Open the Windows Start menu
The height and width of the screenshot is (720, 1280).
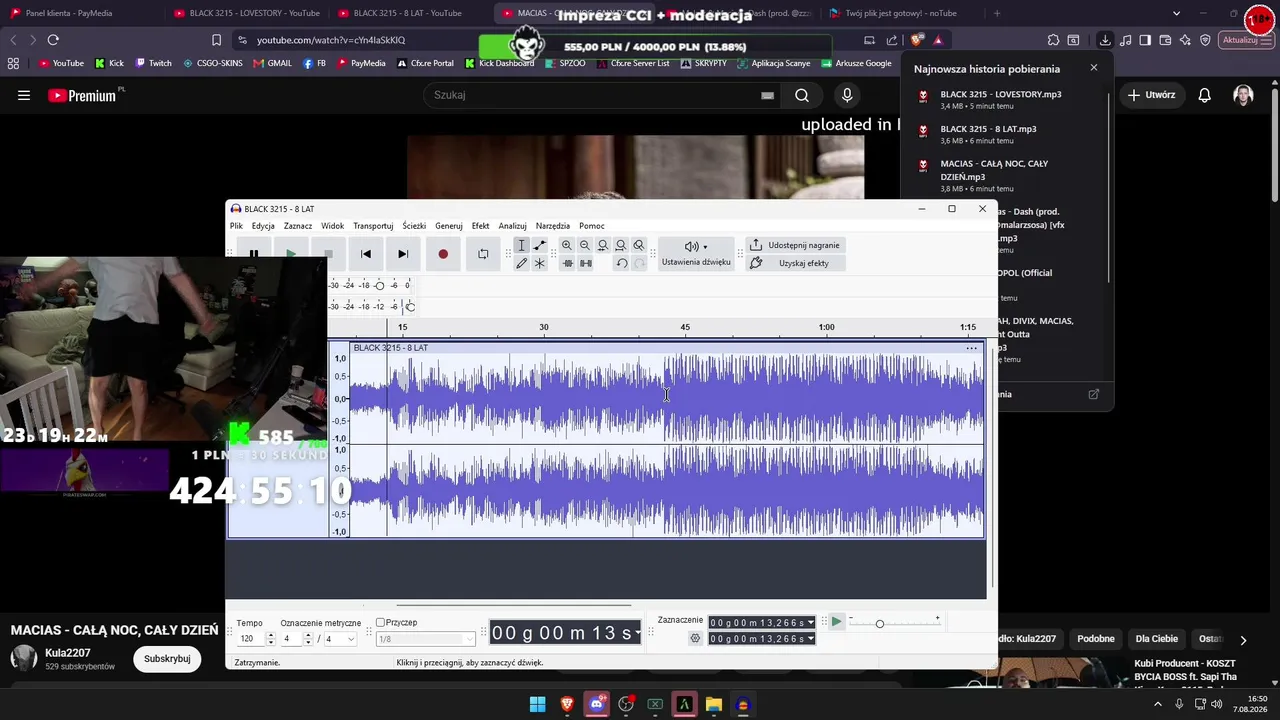click(538, 705)
